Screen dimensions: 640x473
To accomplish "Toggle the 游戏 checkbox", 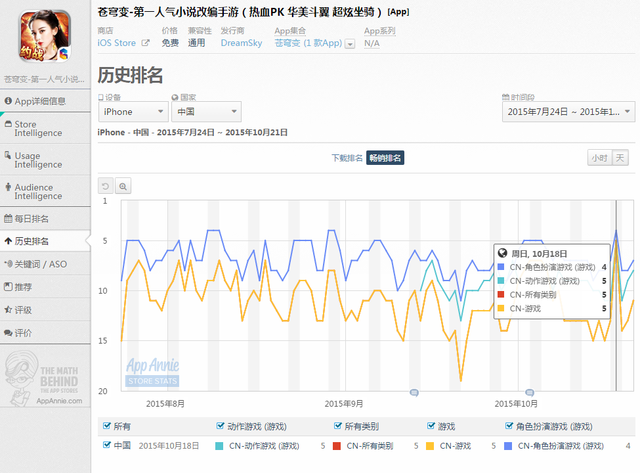I will pos(431,426).
